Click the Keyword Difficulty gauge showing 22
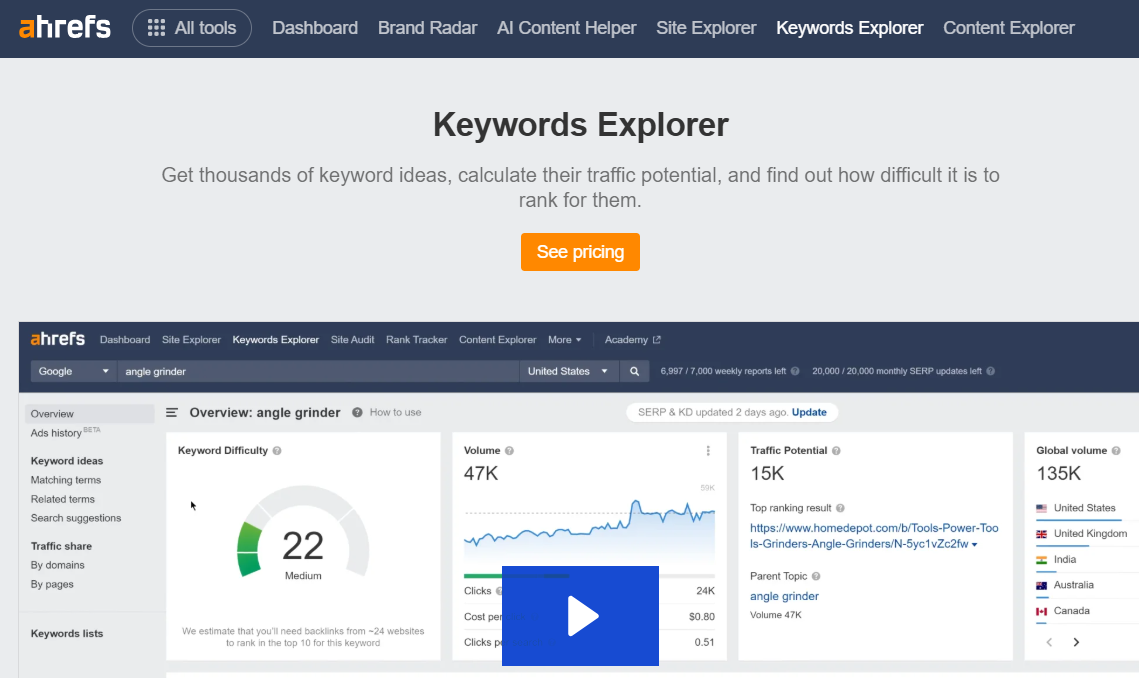This screenshot has height=678, width=1139. (303, 534)
